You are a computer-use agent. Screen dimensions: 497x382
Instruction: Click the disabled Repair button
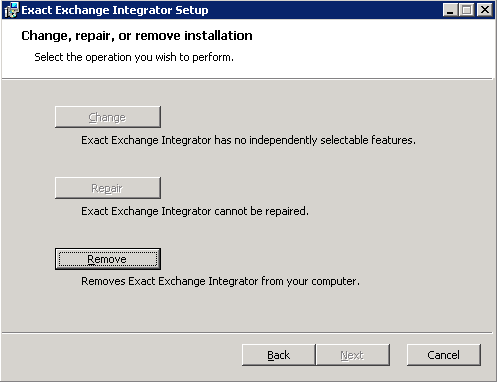coord(108,188)
